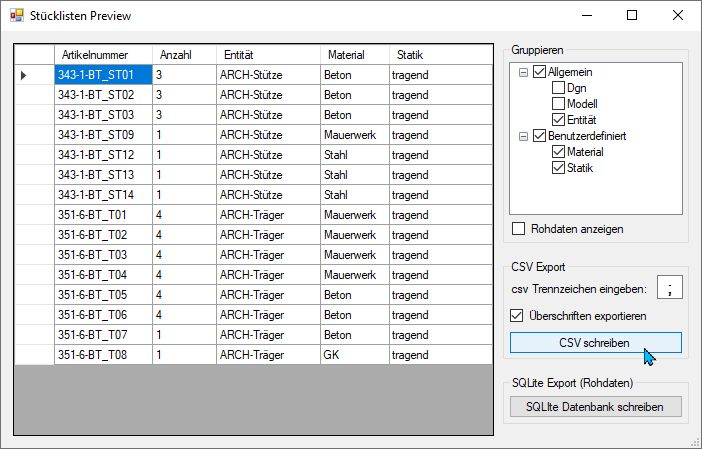Click the CSV schreiben button
The image size is (702, 449).
tap(595, 343)
